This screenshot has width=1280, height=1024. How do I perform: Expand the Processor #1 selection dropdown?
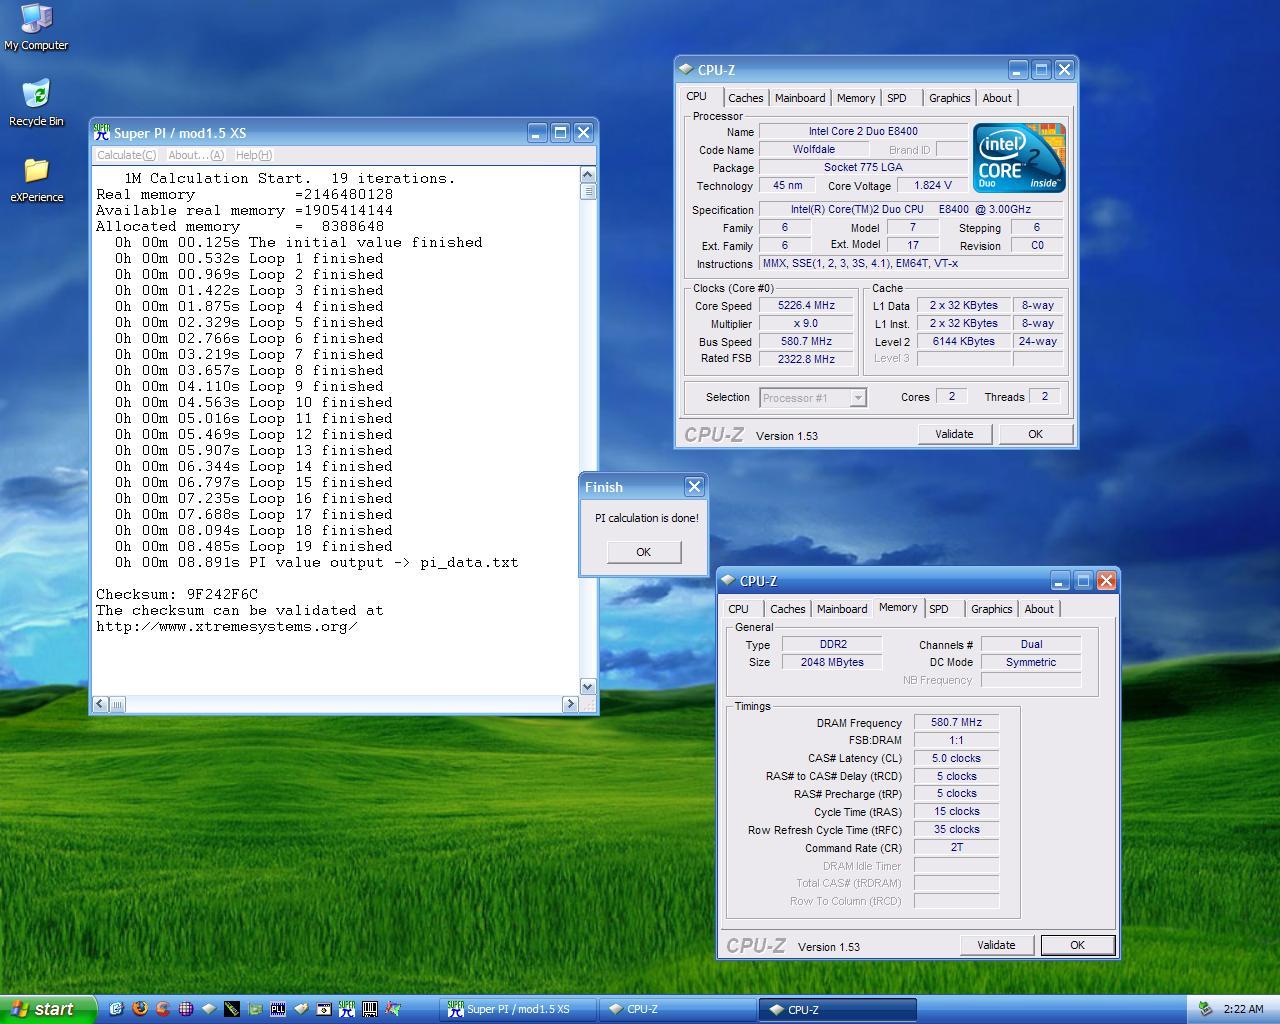pos(857,398)
